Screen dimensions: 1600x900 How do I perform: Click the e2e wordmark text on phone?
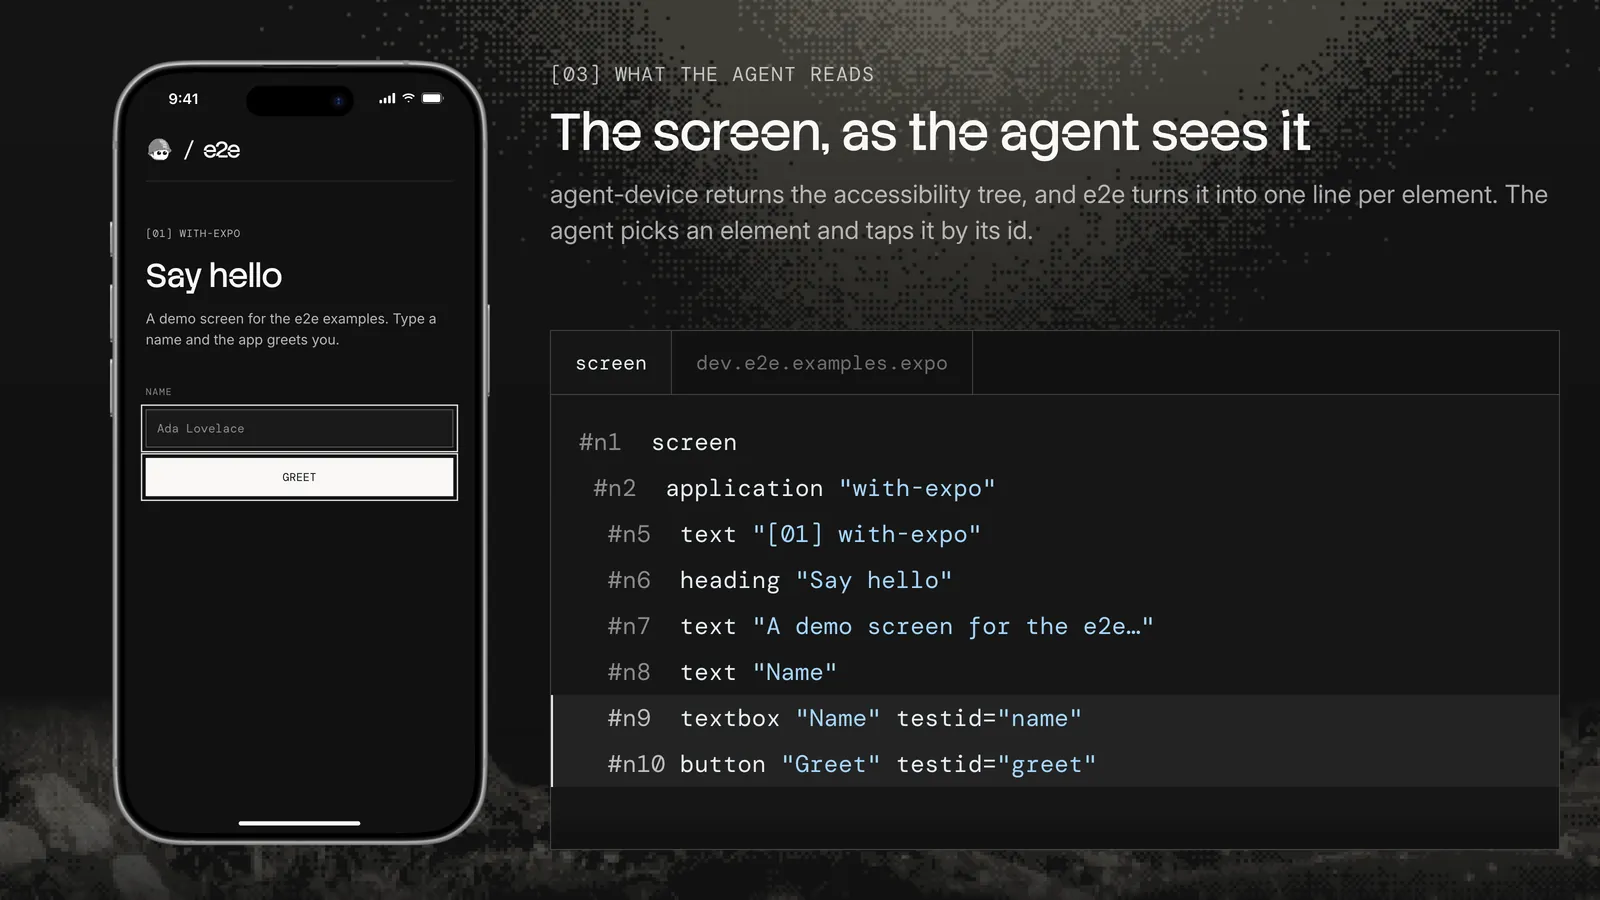click(x=221, y=150)
